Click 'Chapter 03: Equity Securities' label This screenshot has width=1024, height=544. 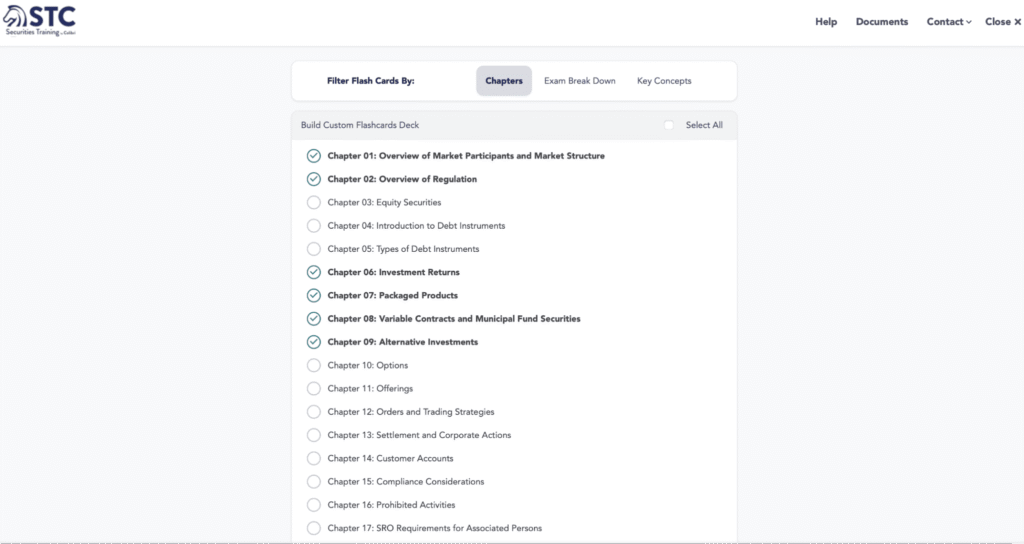click(384, 202)
